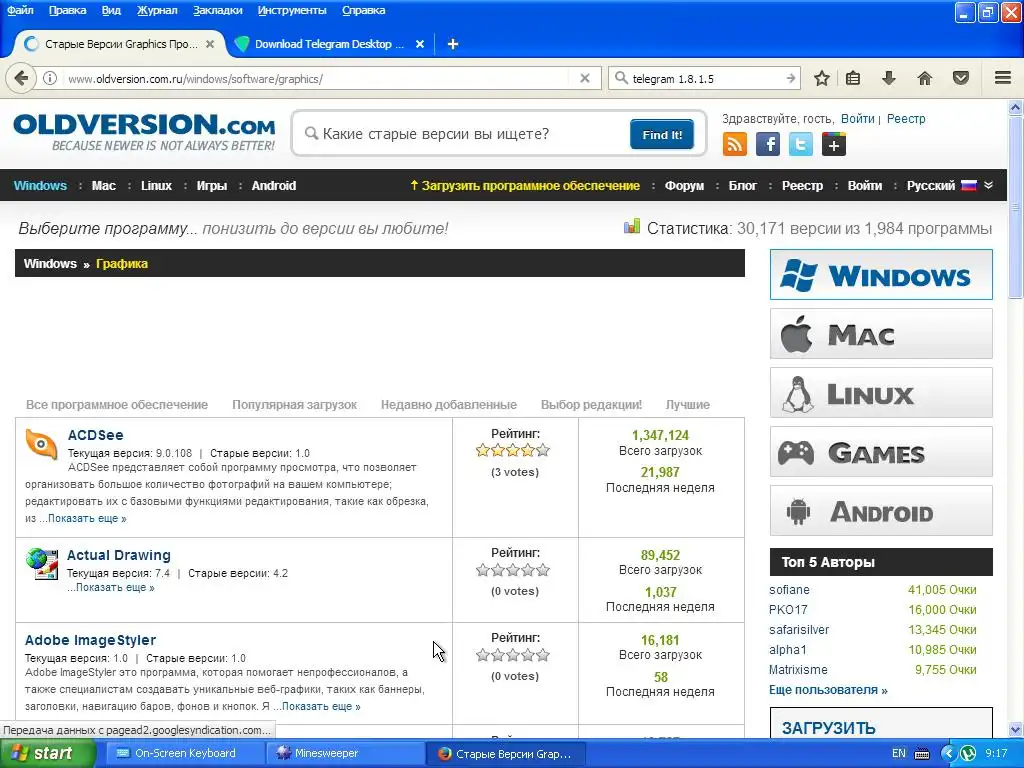
Task: Click the URL address bar
Action: point(317,78)
